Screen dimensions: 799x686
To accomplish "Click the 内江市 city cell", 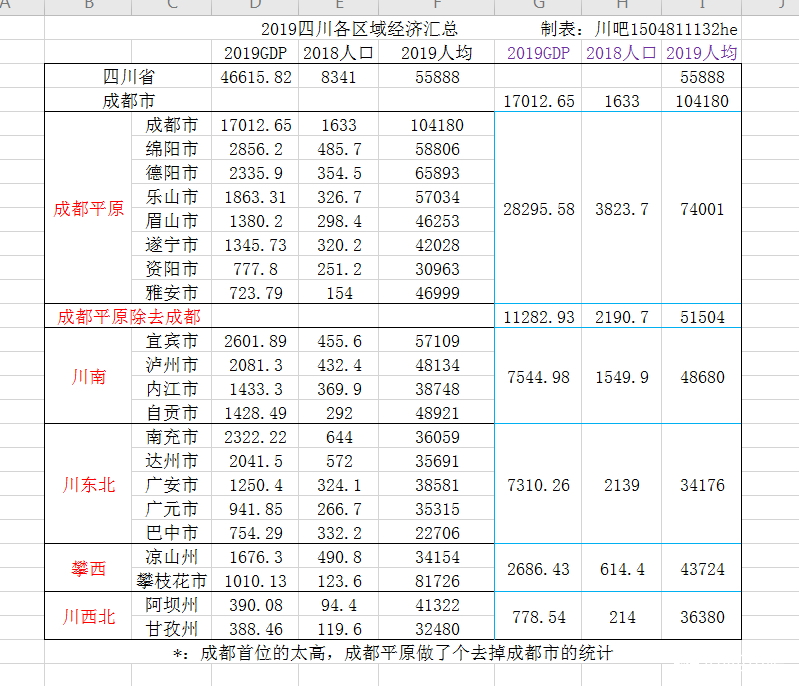I will coord(172,388).
